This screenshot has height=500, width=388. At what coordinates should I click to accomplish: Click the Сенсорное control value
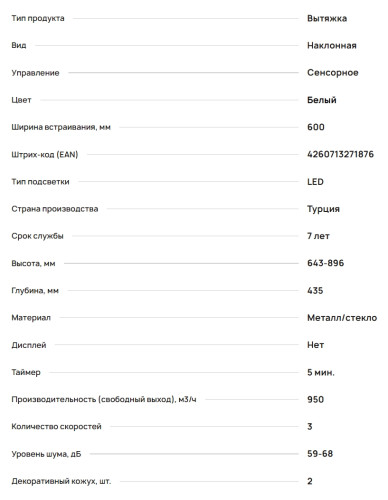333,73
